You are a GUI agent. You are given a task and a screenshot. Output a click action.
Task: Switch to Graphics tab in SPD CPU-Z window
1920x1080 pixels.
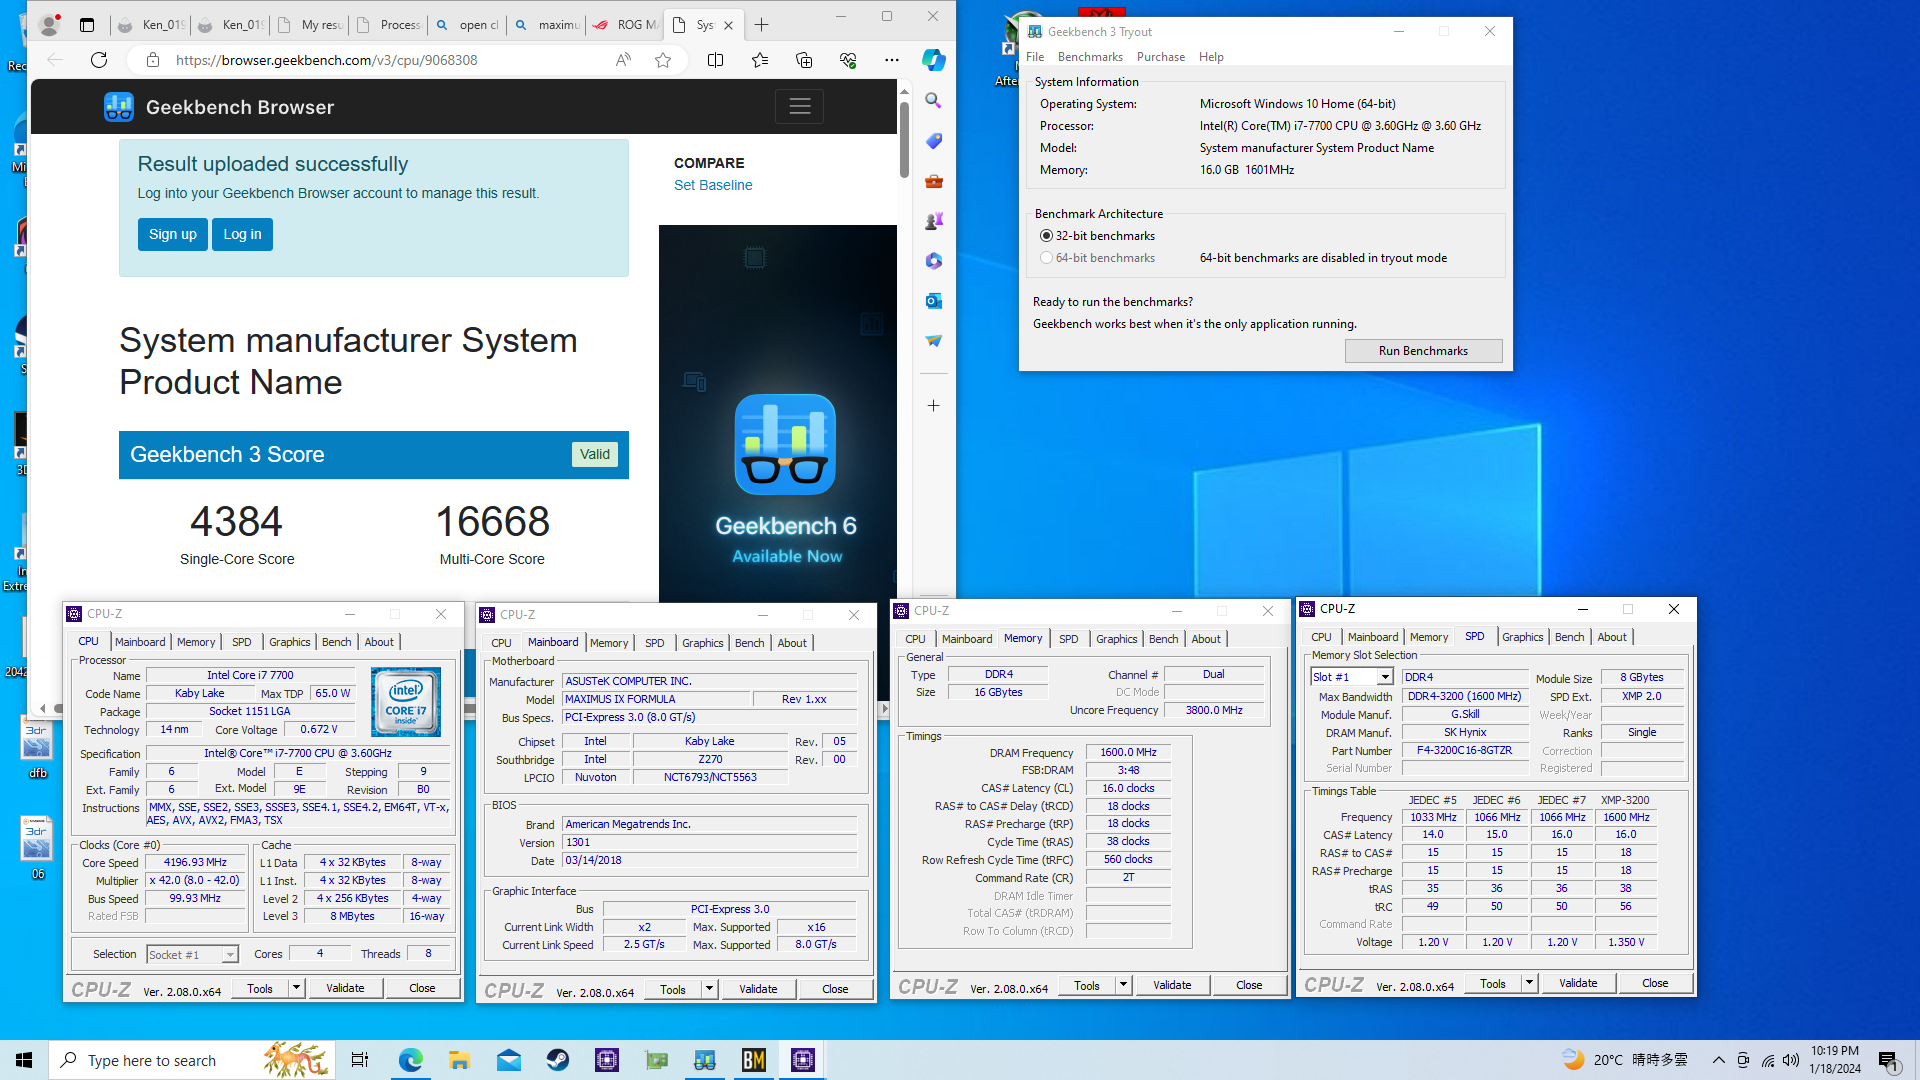1522,637
